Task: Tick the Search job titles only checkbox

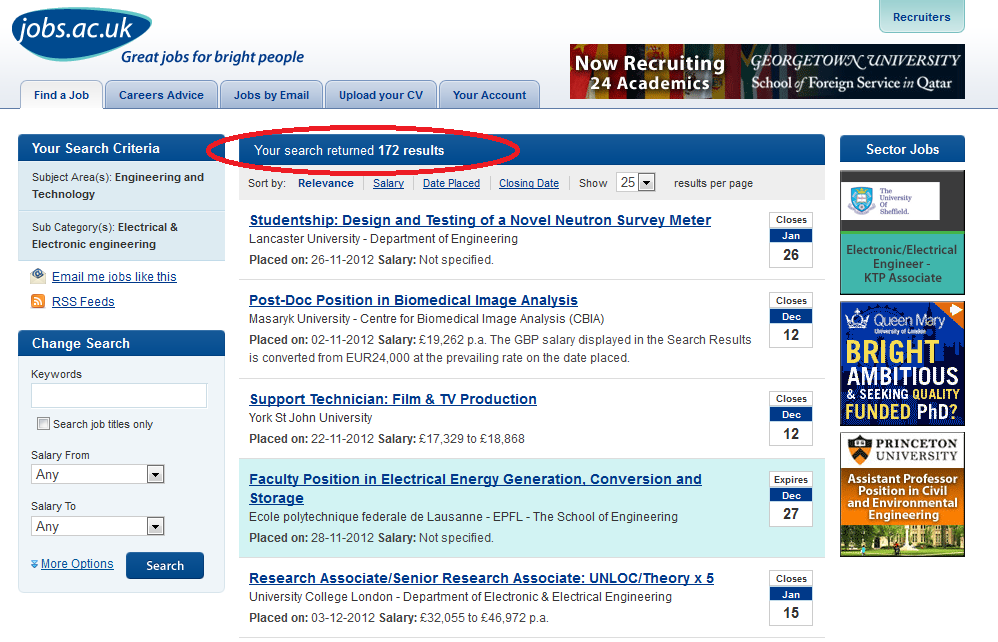Action: click(43, 424)
